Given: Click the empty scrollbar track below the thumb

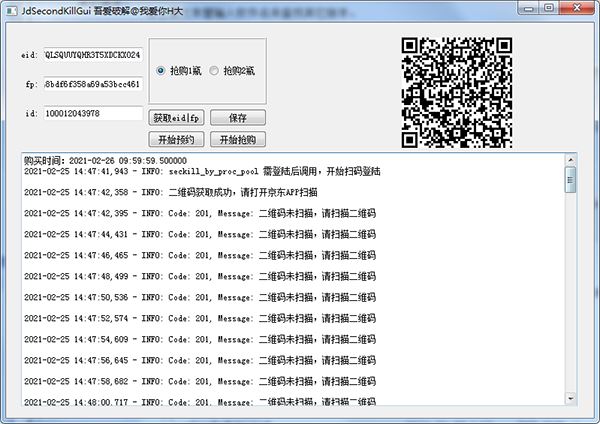Looking at the screenshot, I should click(x=570, y=300).
